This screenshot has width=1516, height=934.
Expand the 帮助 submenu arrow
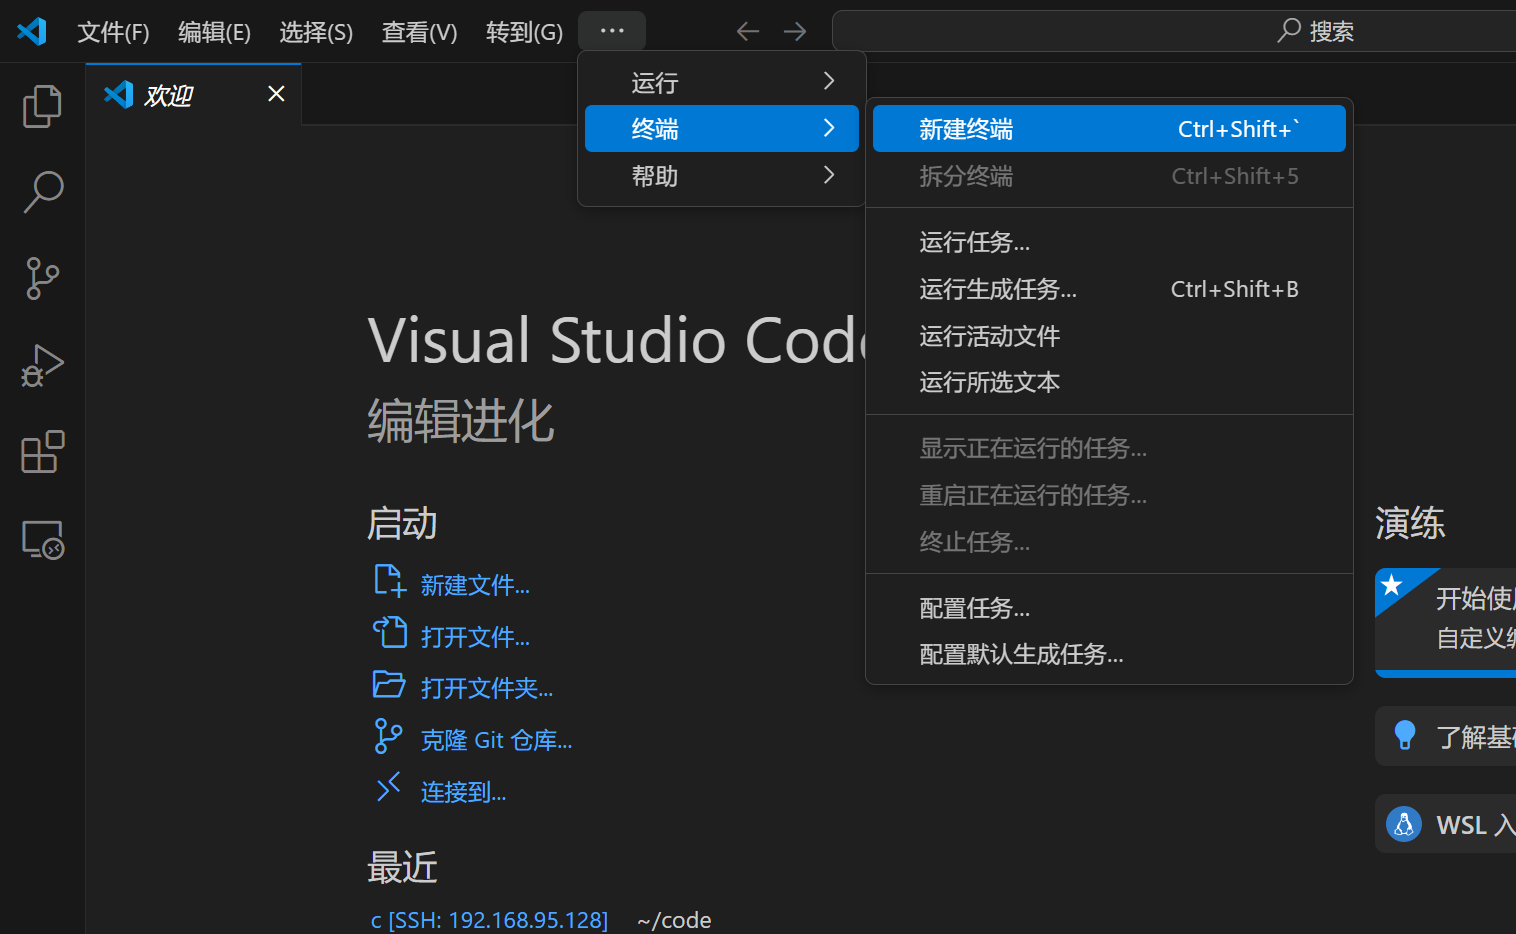pos(829,175)
